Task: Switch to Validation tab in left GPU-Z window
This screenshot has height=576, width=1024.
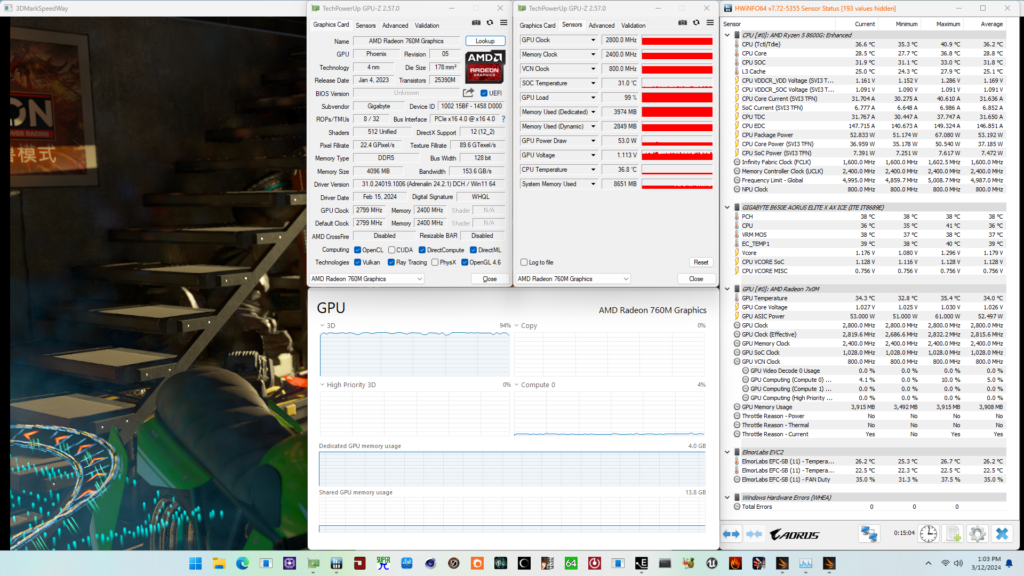Action: pyautogui.click(x=427, y=25)
